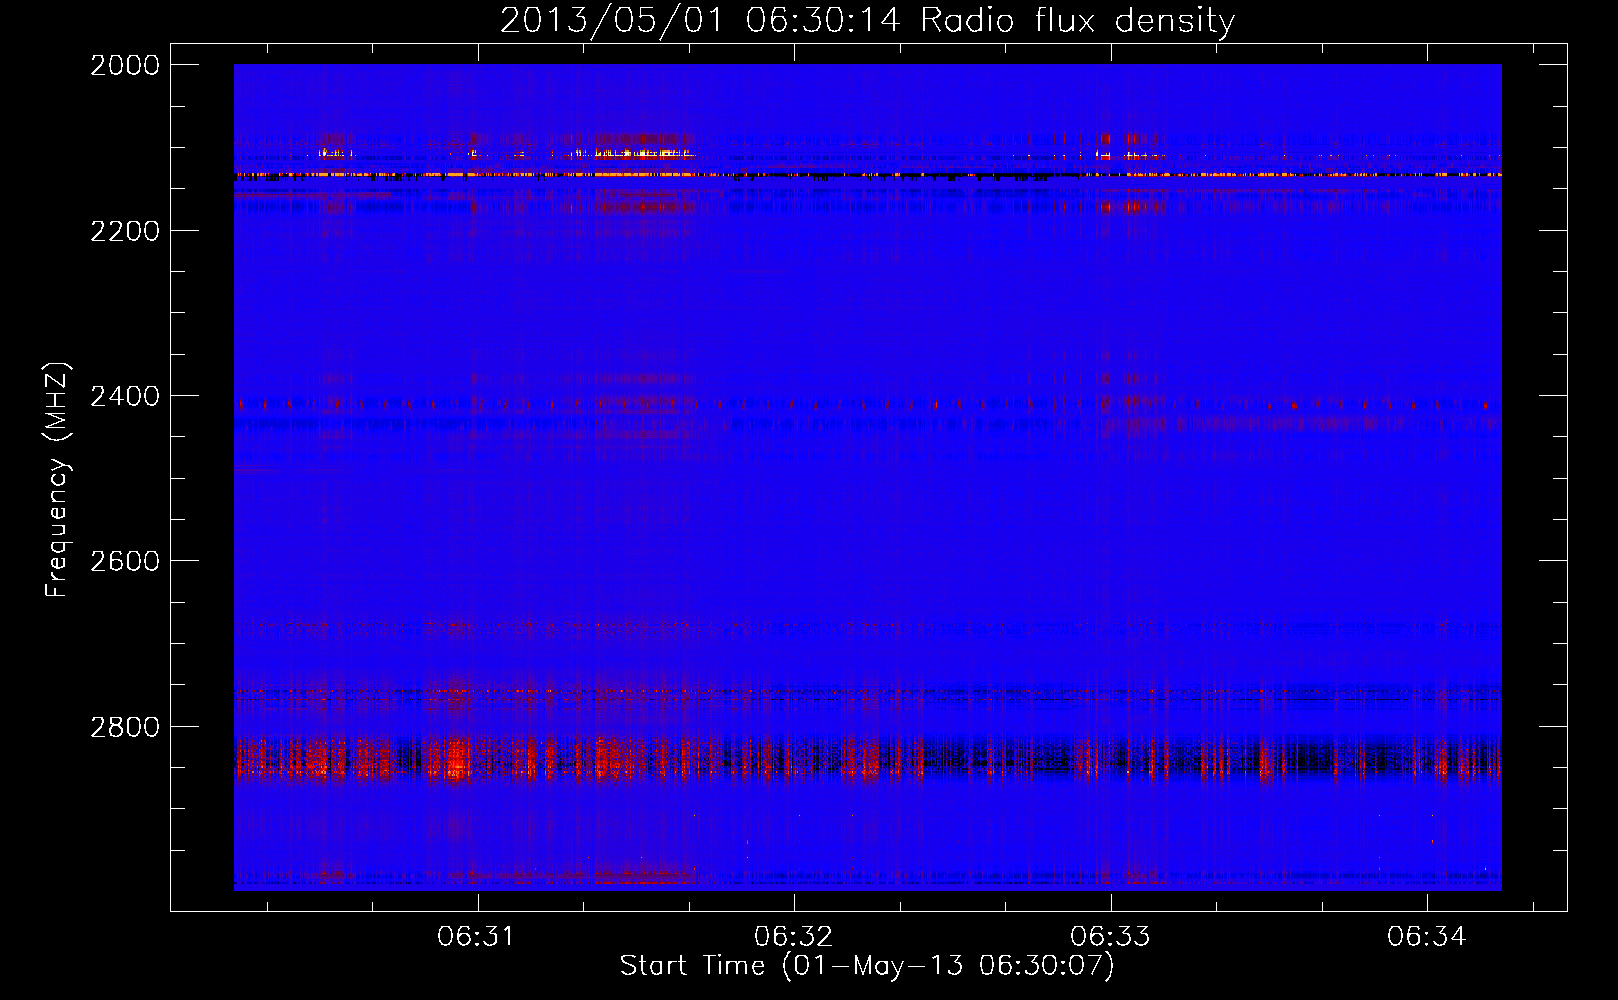Click the 2000 frequency tick label
The width and height of the screenshot is (1618, 1000).
pyautogui.click(x=125, y=65)
